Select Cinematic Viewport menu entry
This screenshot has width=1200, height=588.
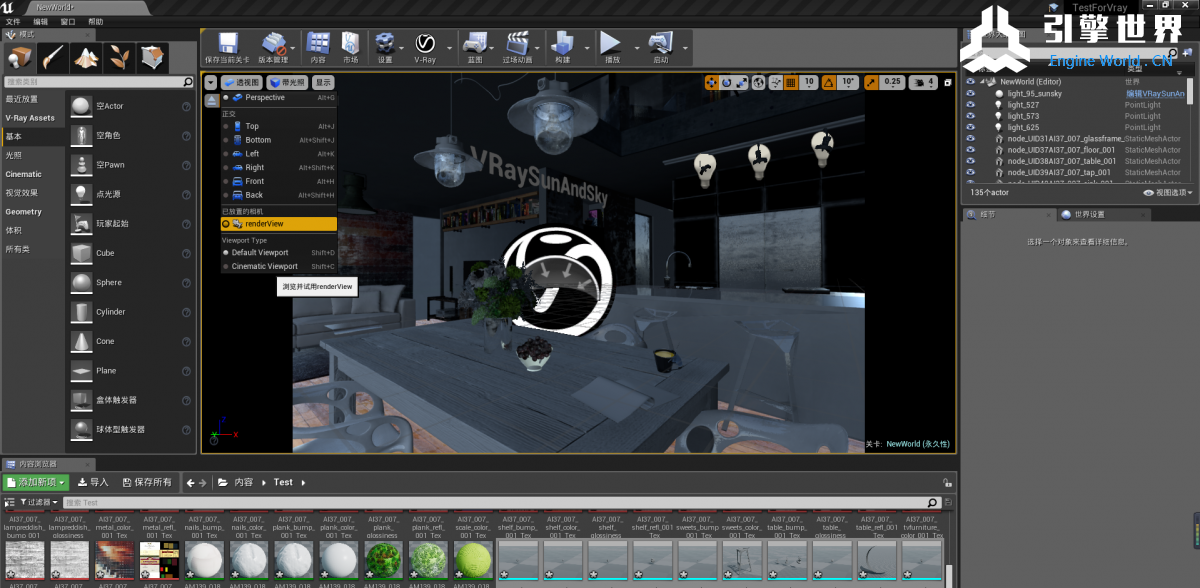pyautogui.click(x=279, y=266)
